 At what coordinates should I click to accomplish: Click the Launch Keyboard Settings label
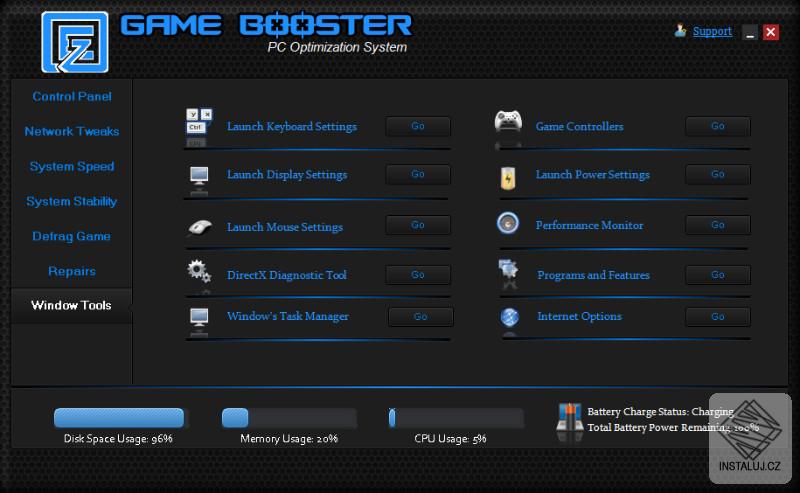pos(292,126)
